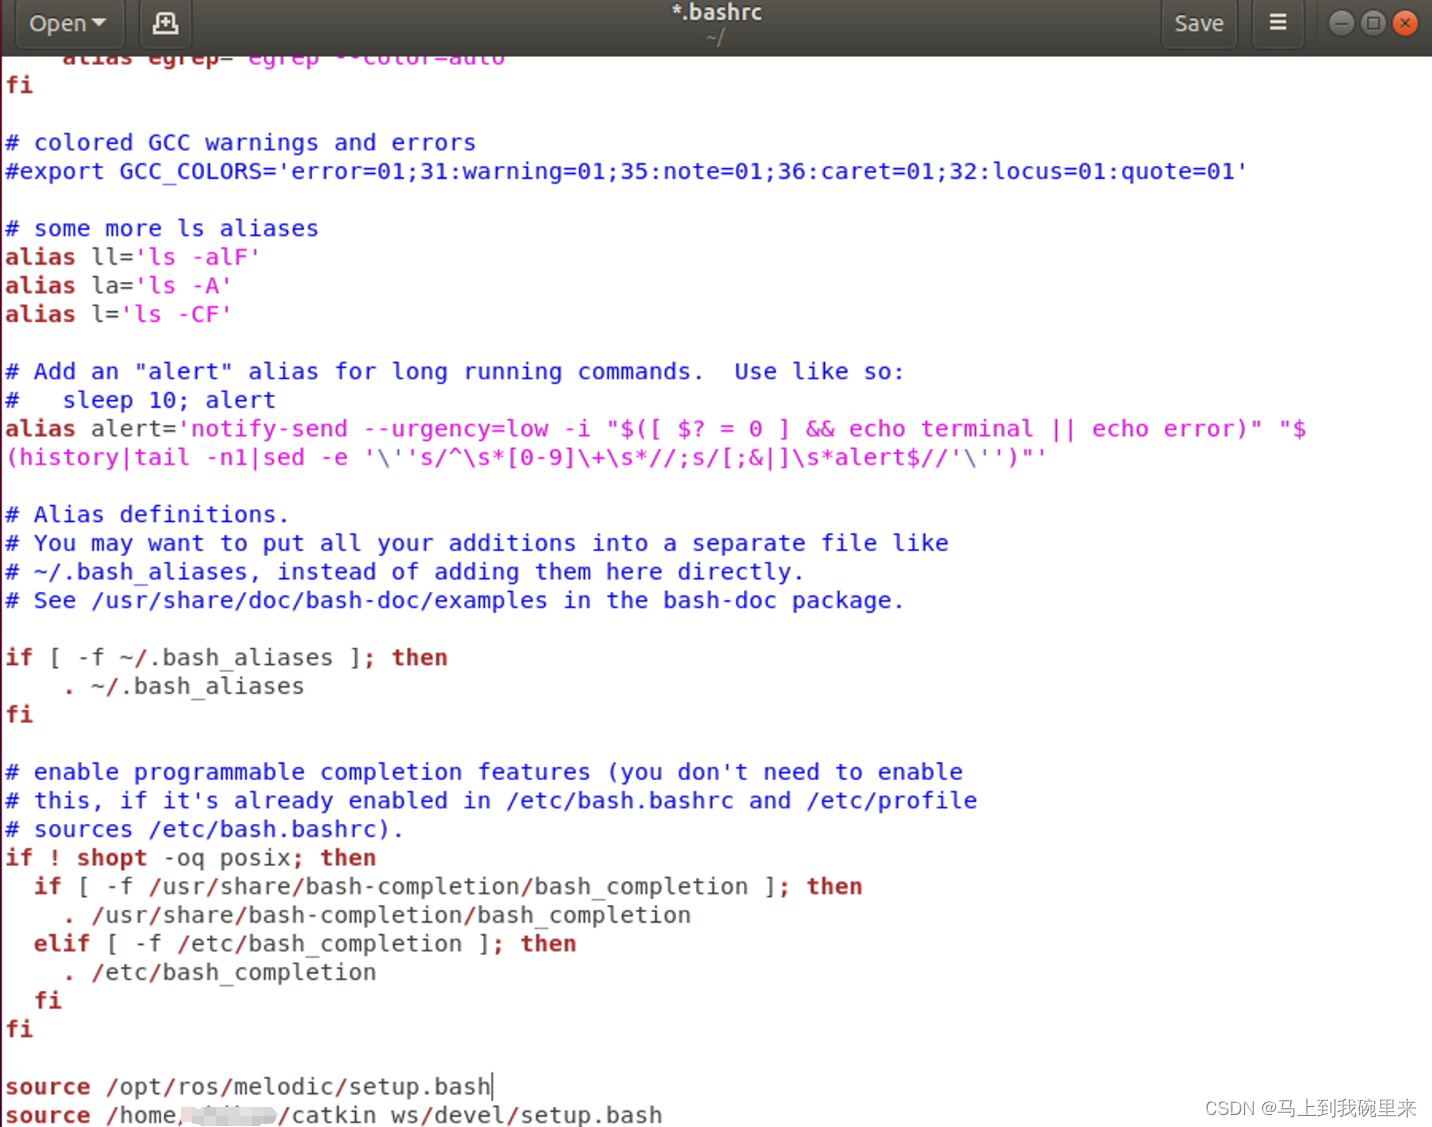Click 'elif [ -f /etc/bash_completion ]; then' line
1432x1127 pixels.
(304, 944)
